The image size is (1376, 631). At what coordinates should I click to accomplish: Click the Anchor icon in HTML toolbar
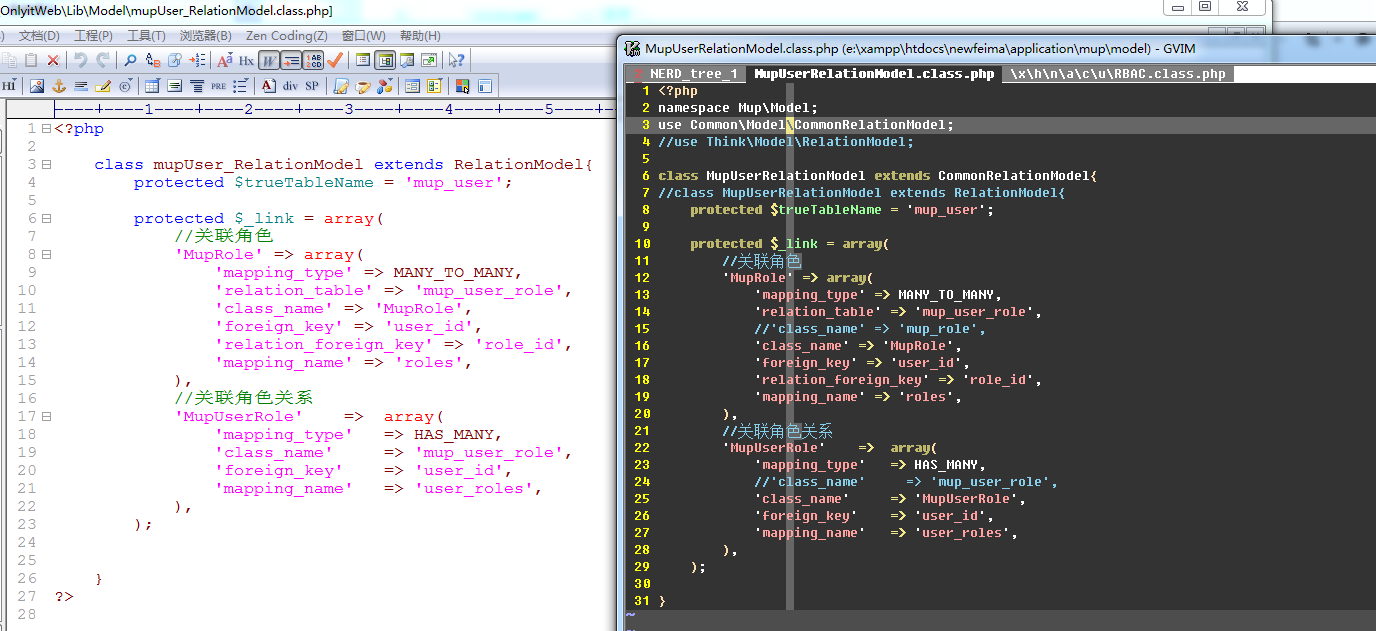click(x=59, y=86)
